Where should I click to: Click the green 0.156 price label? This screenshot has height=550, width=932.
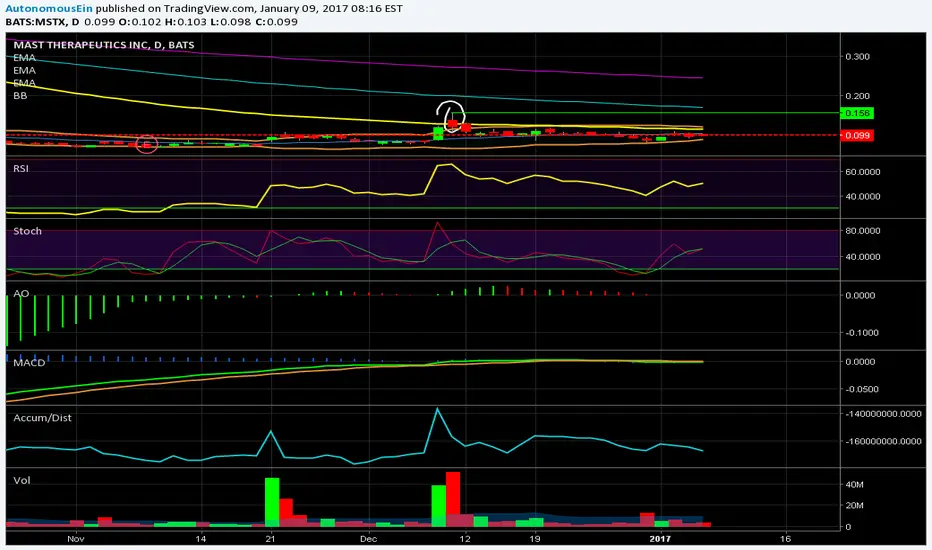tap(856, 113)
